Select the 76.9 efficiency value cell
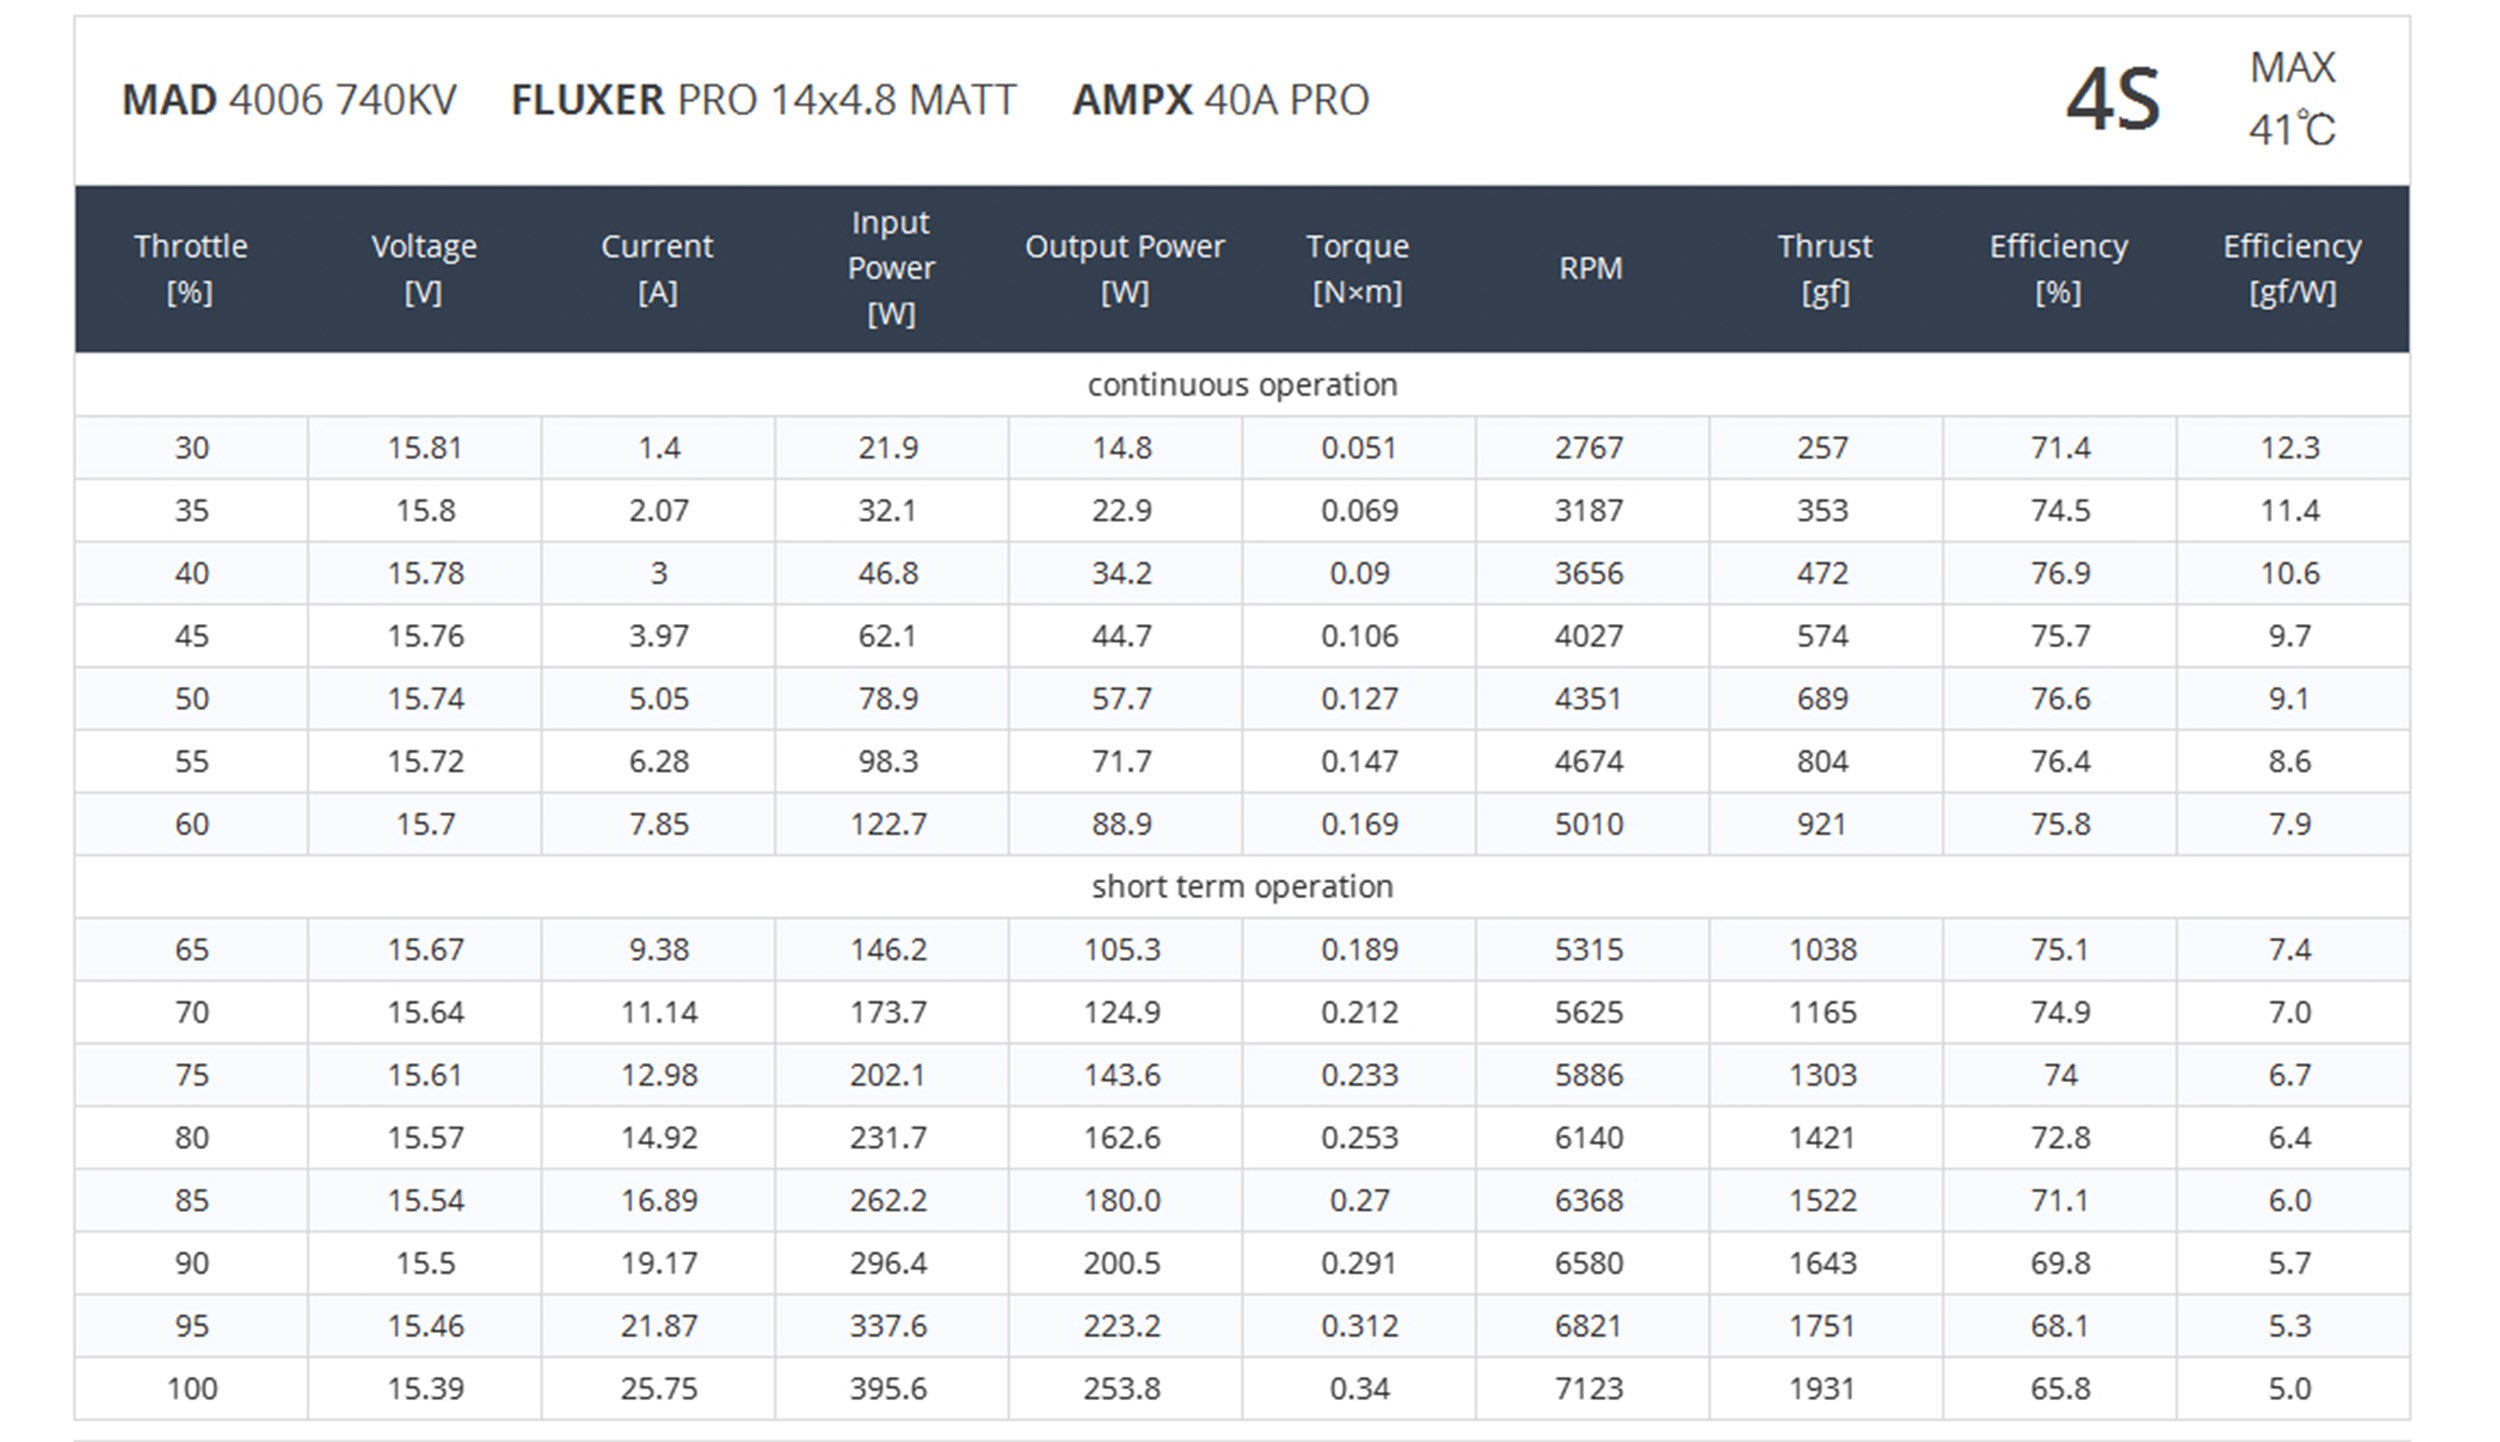Image resolution: width=2500 pixels, height=1442 pixels. tap(2059, 573)
